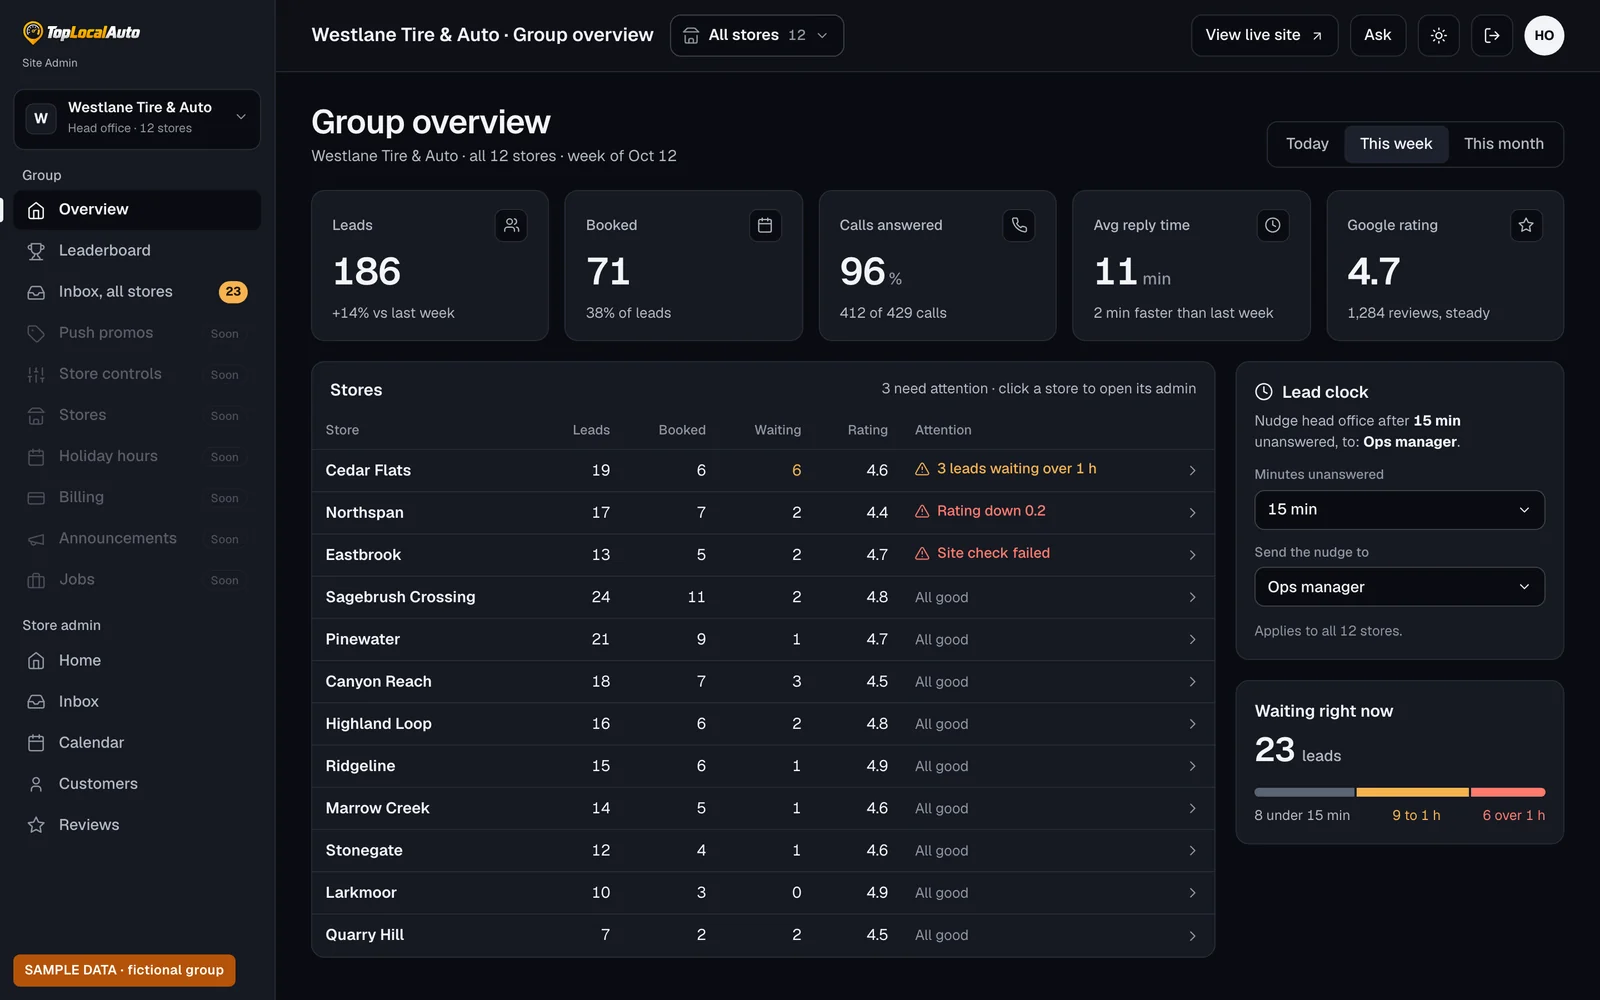Click the Avg reply time clock icon
Viewport: 1600px width, 1000px height.
(1272, 225)
